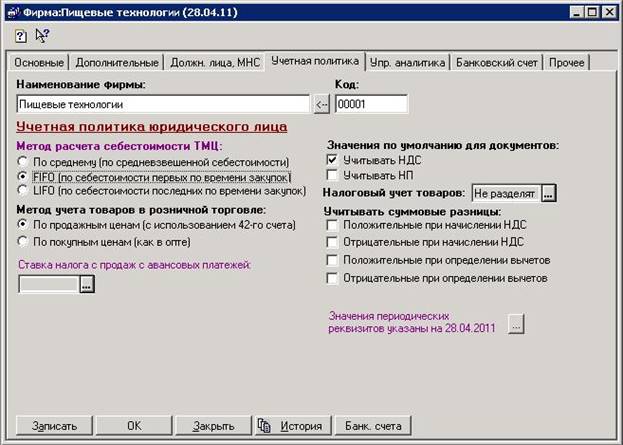
Task: Click the Наименование фирмы text field
Action: tap(164, 104)
